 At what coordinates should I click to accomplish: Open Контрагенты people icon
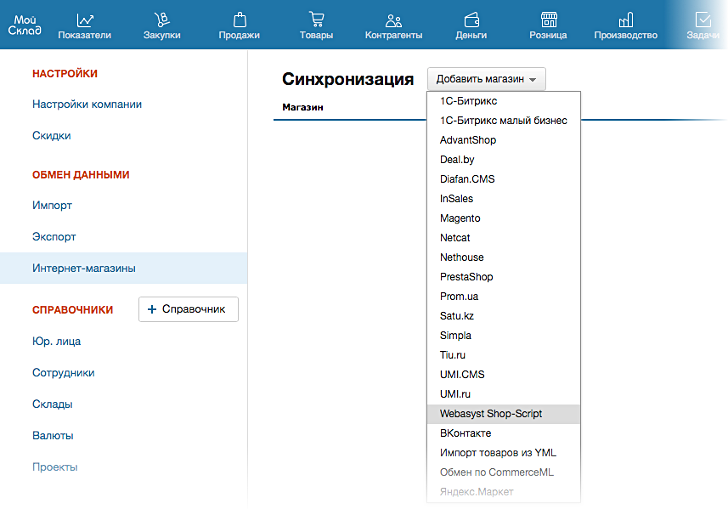point(394,19)
